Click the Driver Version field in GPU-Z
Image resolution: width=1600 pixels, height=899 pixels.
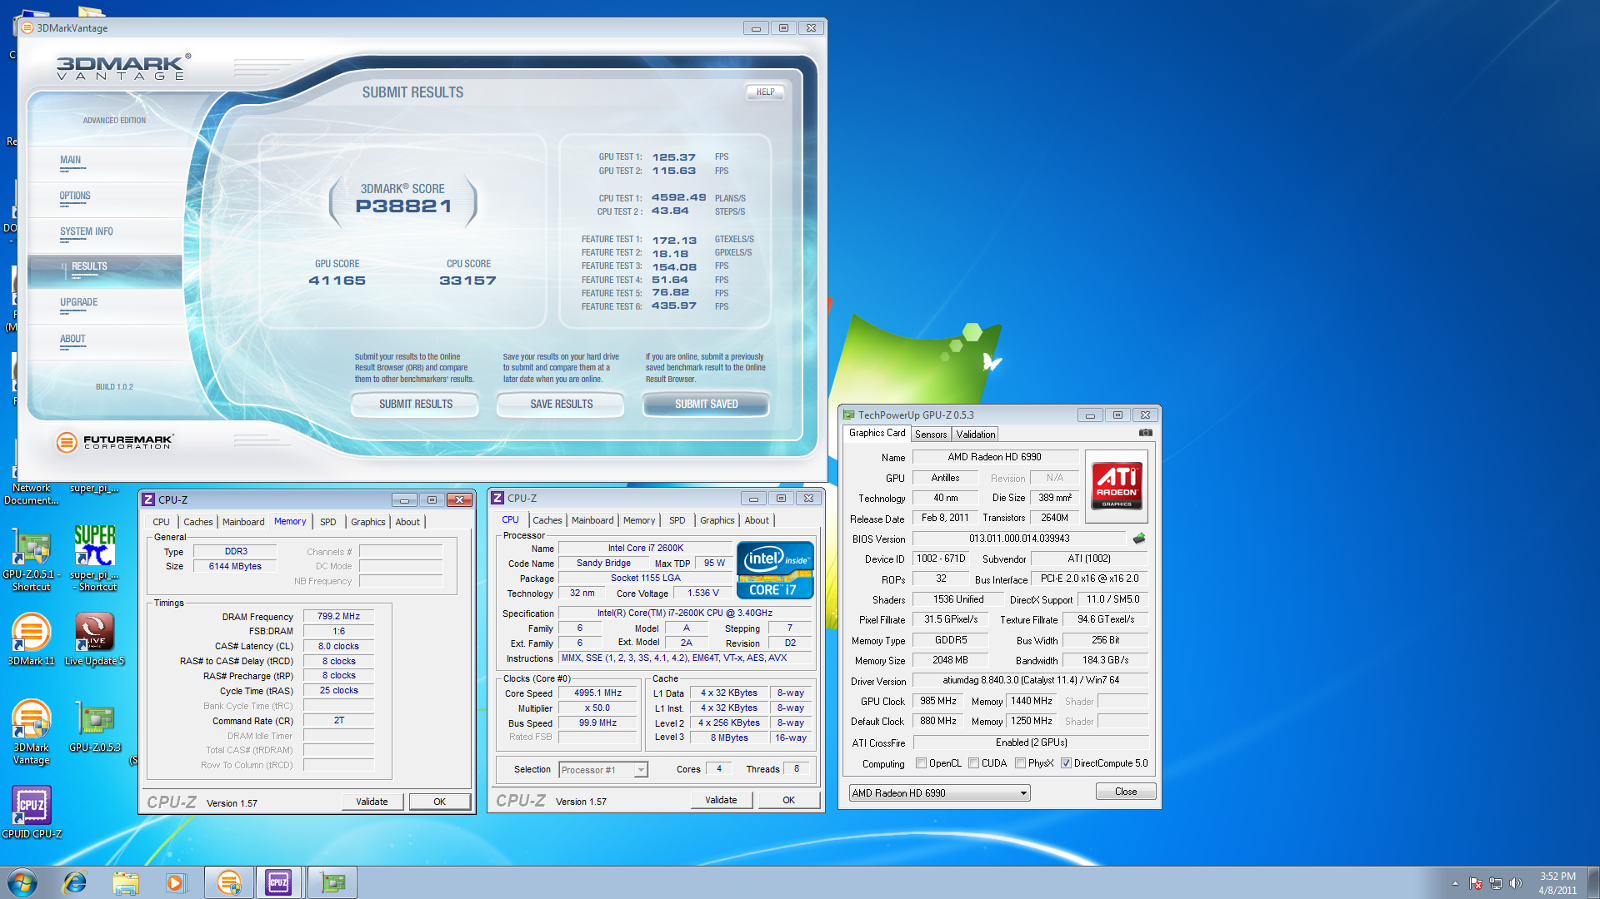(x=1031, y=680)
